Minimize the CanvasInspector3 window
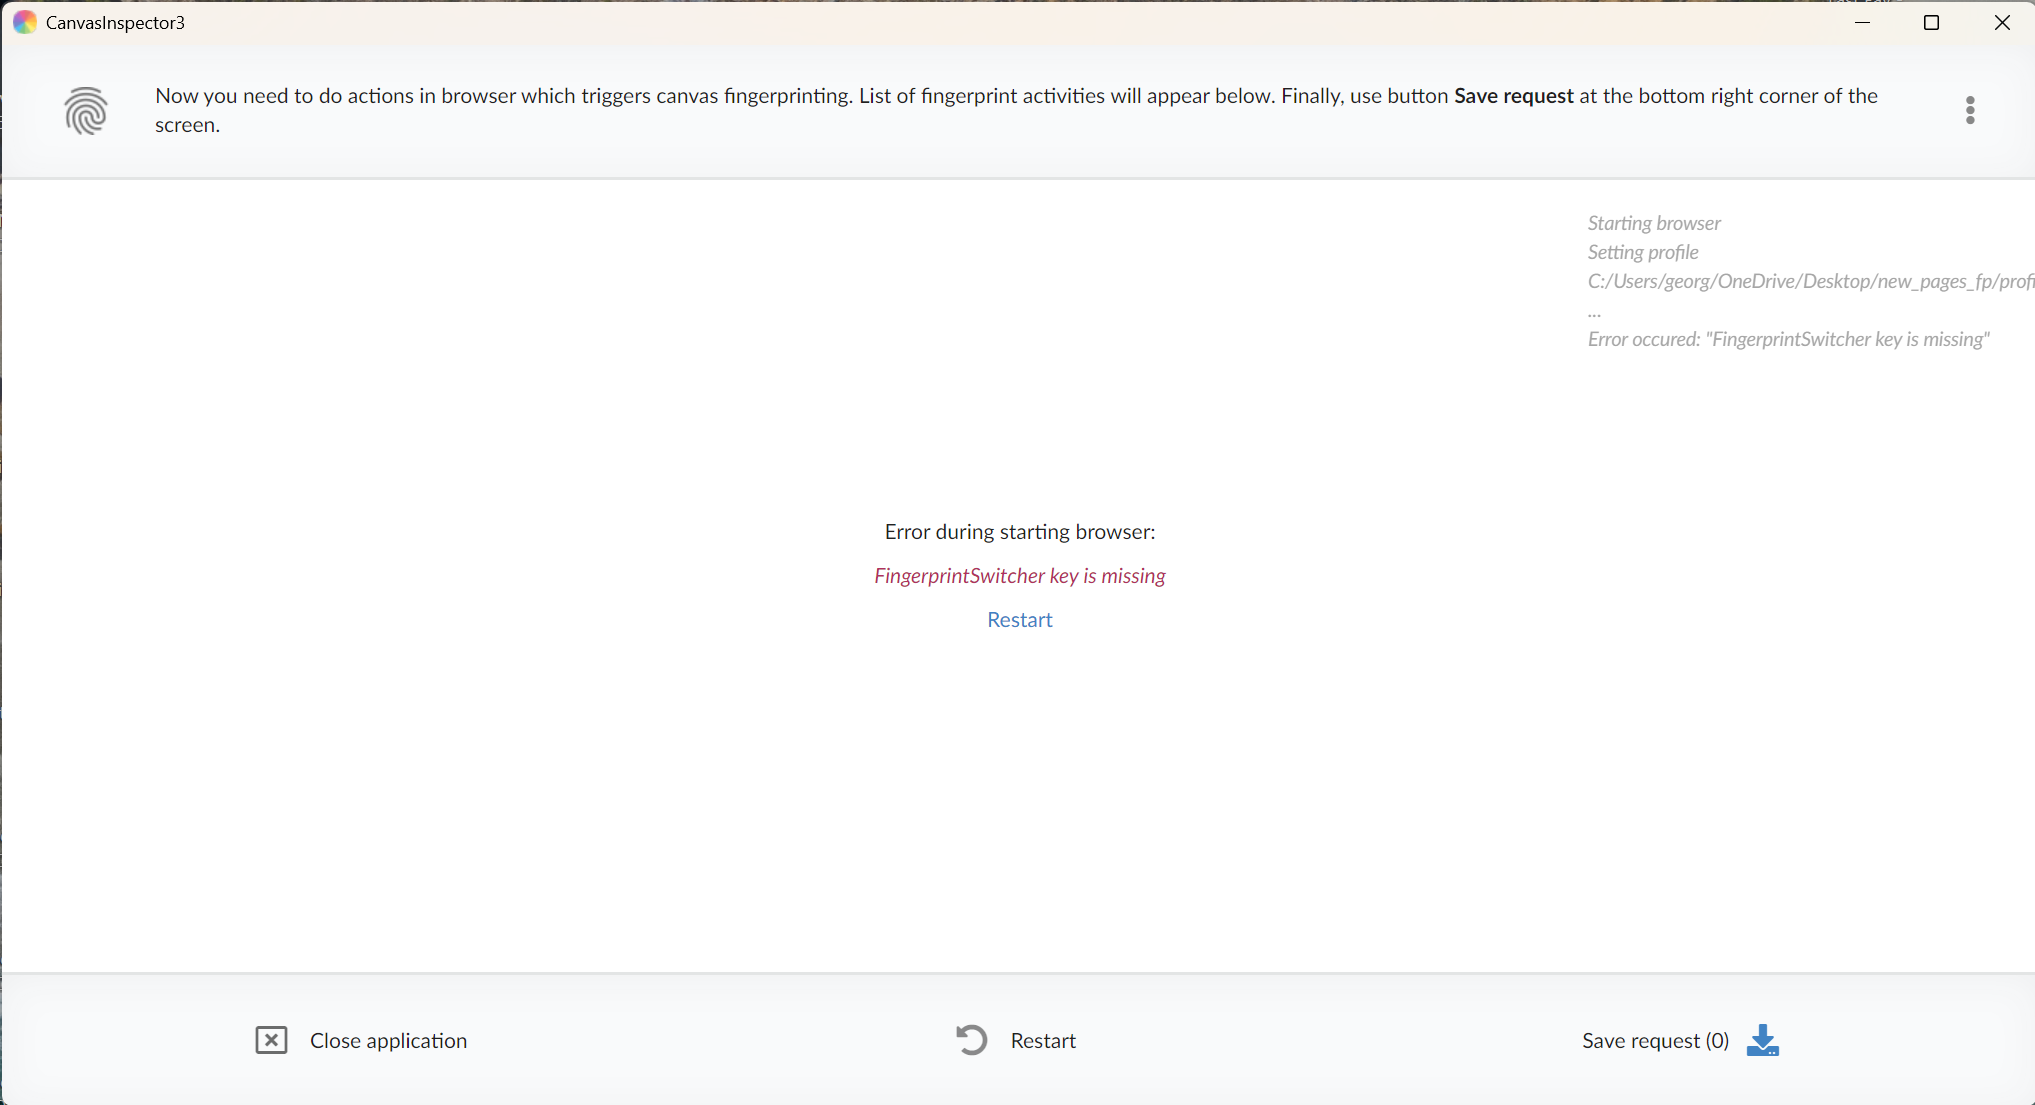Screen dimensions: 2035x1105 (1862, 22)
